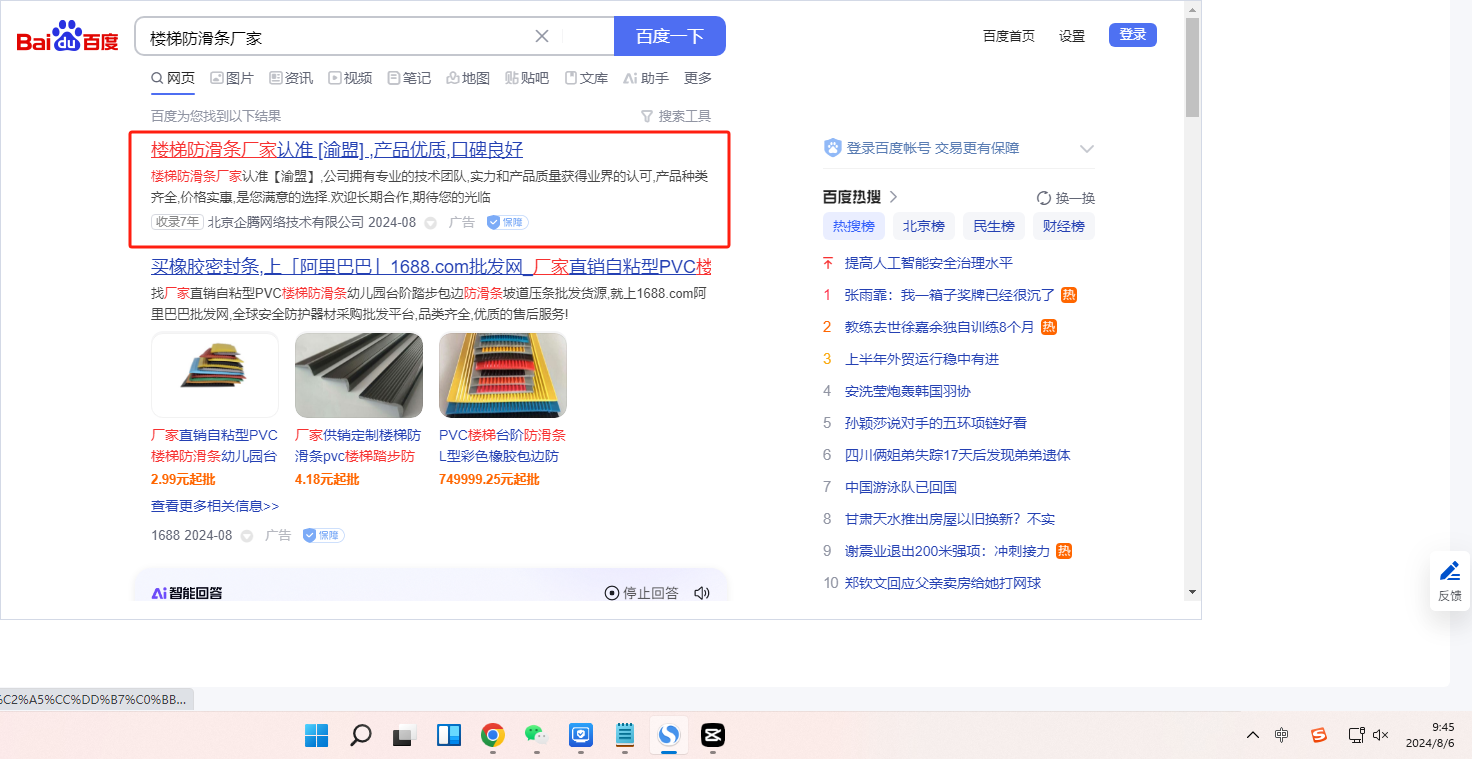Go to 百度首页
Viewport: 1472px width, 759px height.
tap(1009, 36)
